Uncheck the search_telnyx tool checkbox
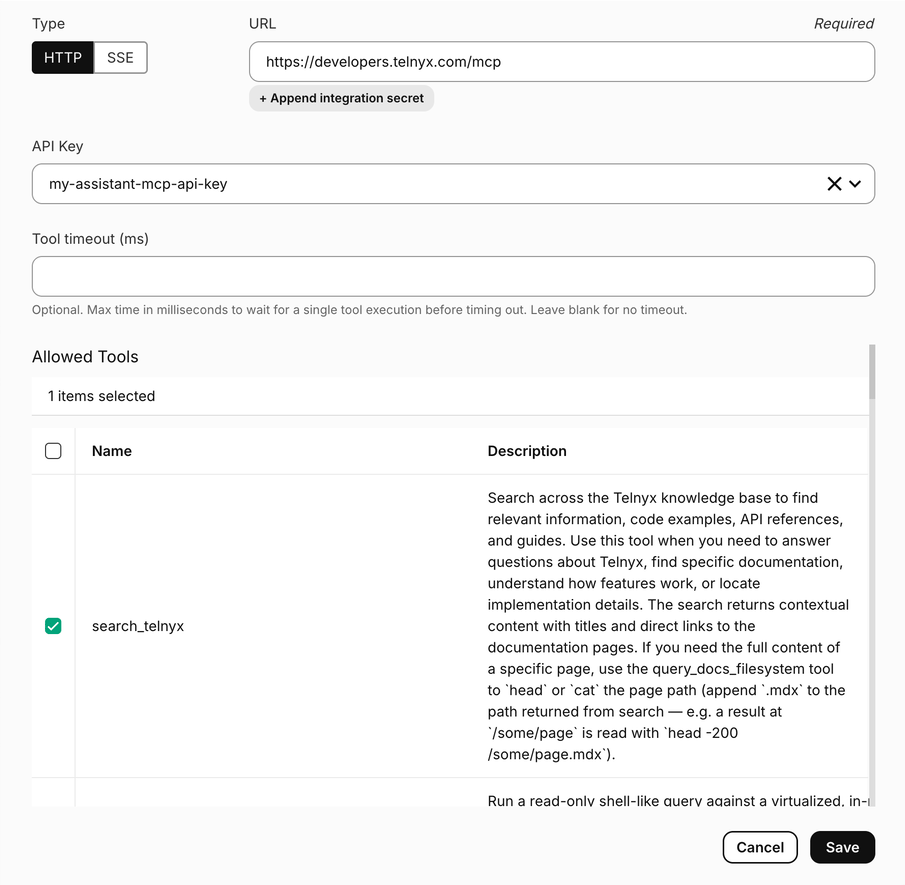Viewport: 905px width, 885px height. pyautogui.click(x=53, y=626)
